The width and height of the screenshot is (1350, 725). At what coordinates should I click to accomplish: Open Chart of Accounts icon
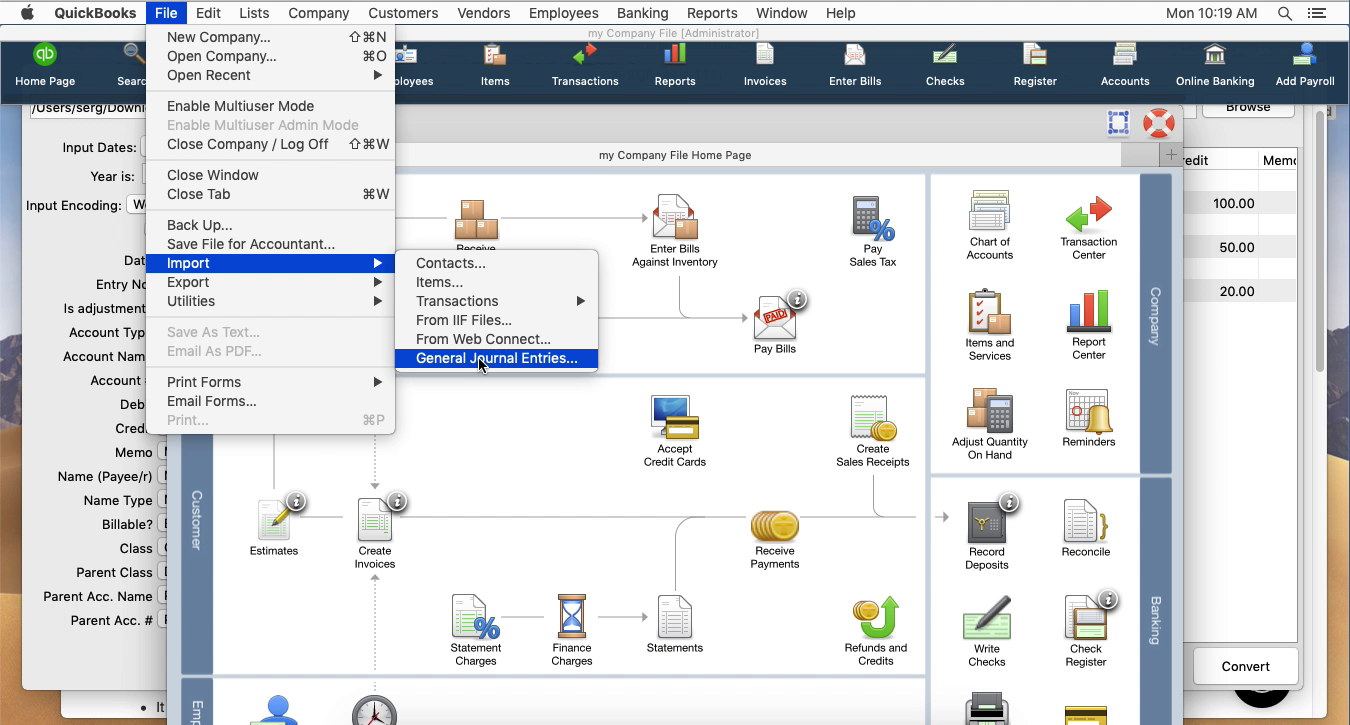coord(989,212)
